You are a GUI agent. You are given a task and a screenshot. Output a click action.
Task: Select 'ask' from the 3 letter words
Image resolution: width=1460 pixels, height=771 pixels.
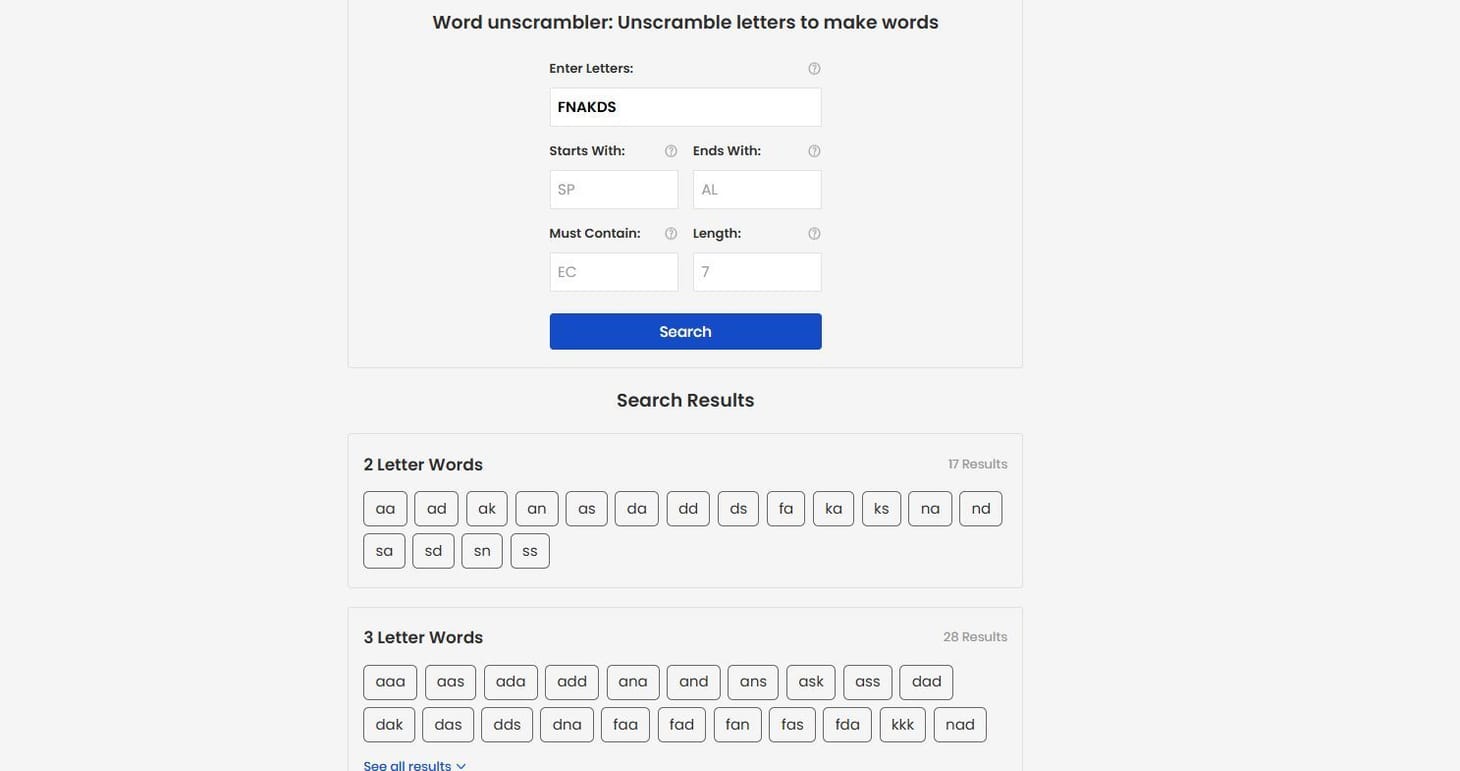pos(810,679)
